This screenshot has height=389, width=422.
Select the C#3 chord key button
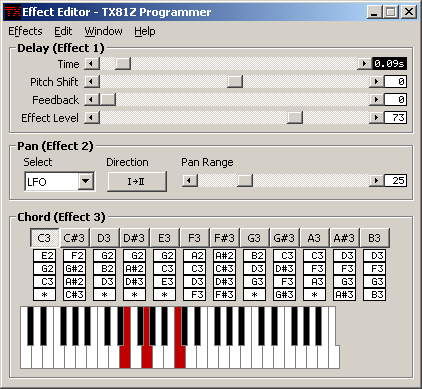point(74,238)
